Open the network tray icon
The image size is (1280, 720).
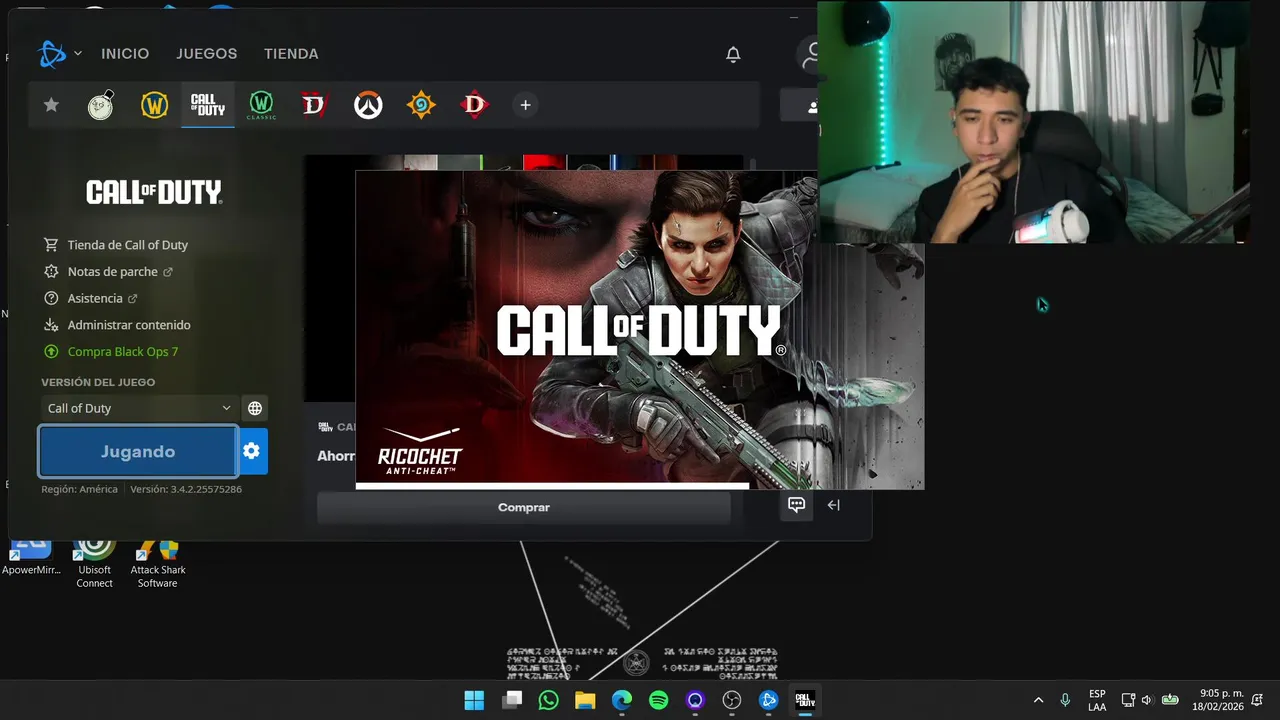coord(1128,700)
